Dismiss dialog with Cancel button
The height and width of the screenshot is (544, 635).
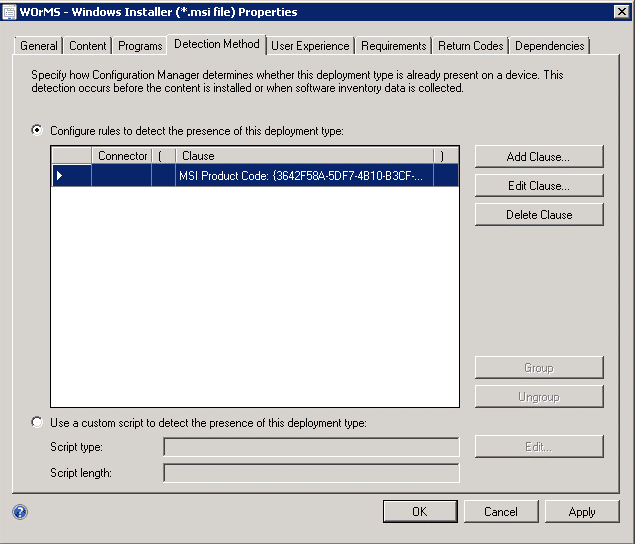click(501, 512)
